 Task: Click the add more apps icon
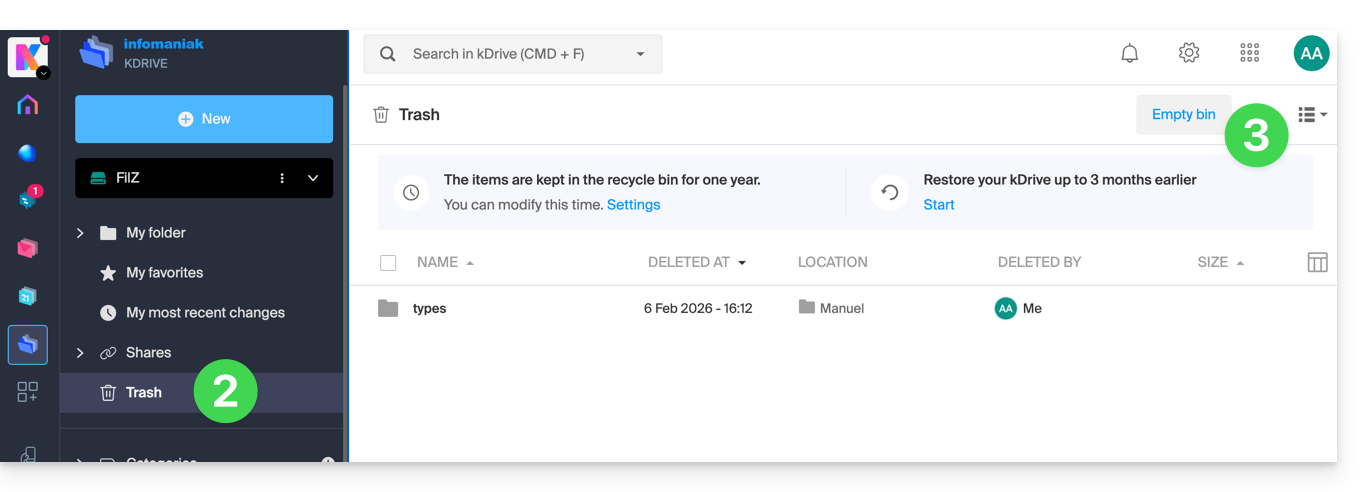[x=28, y=392]
